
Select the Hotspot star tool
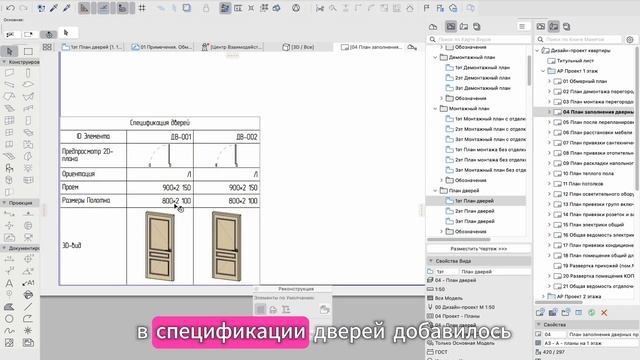pyautogui.click(x=28, y=330)
